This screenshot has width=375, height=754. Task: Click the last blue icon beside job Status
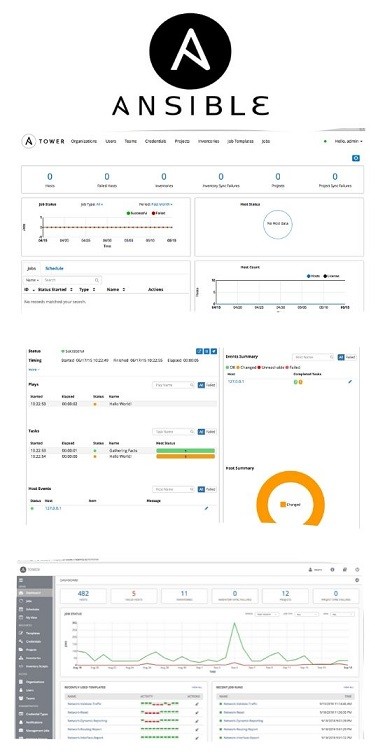(214, 351)
